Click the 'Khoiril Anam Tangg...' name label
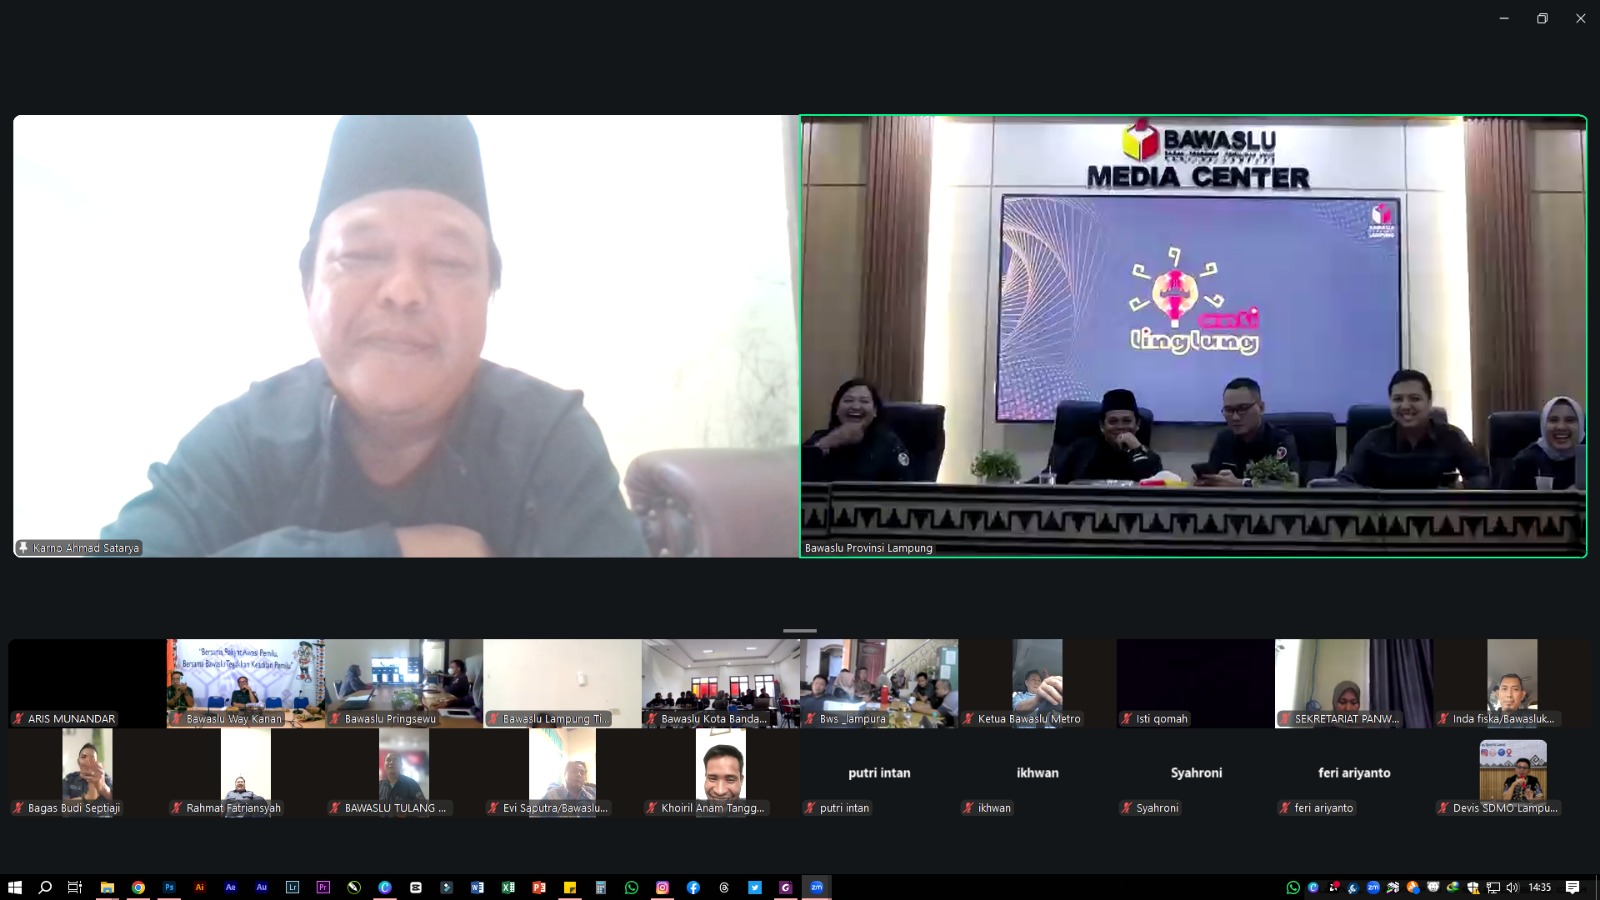1600x900 pixels. (x=713, y=808)
